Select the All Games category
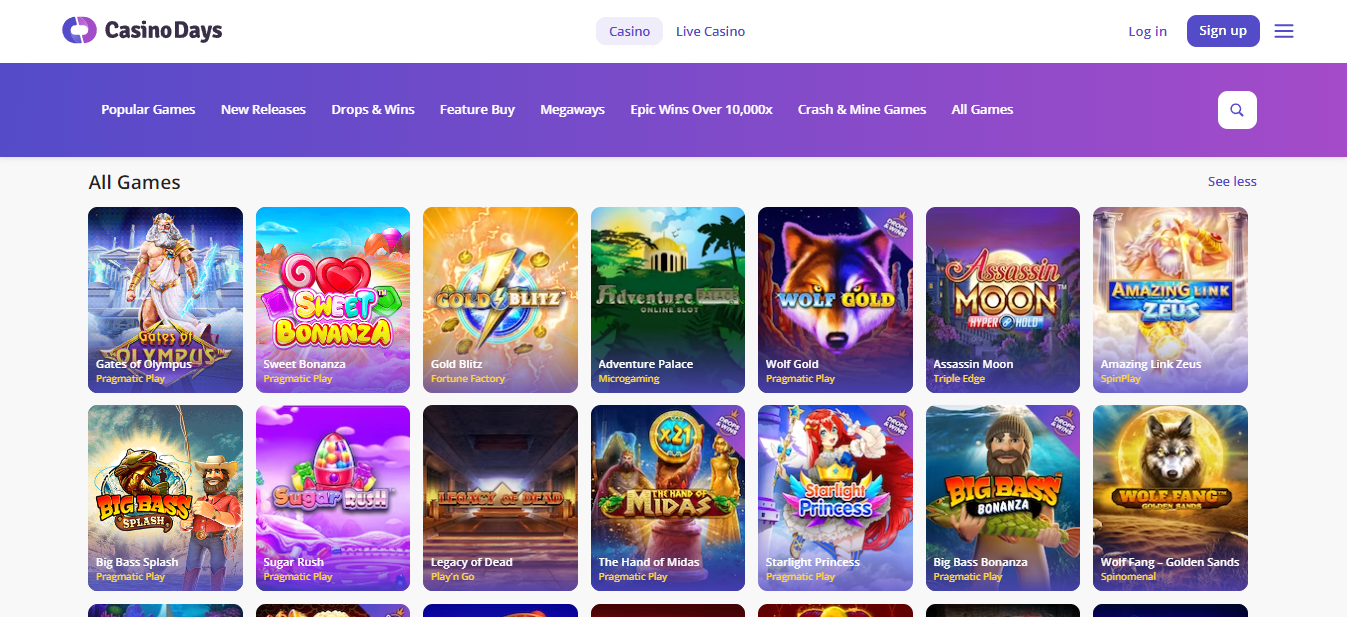 coord(982,110)
